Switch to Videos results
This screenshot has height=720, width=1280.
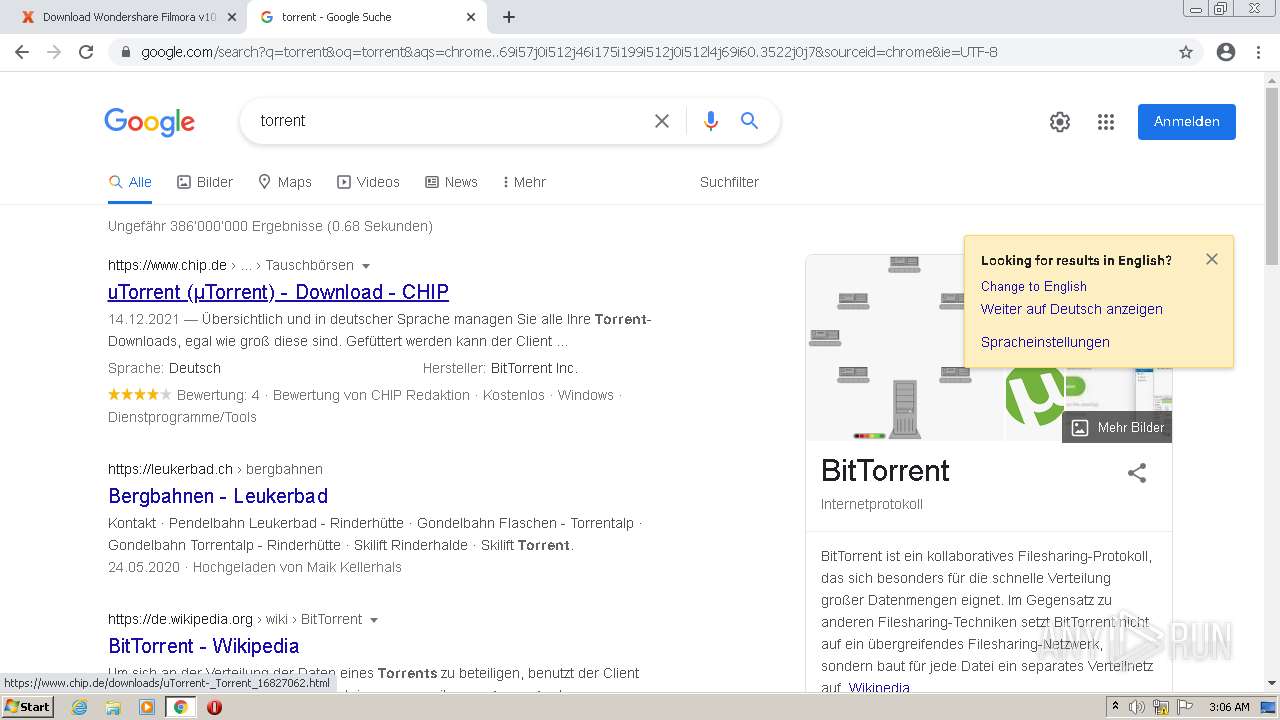368,182
